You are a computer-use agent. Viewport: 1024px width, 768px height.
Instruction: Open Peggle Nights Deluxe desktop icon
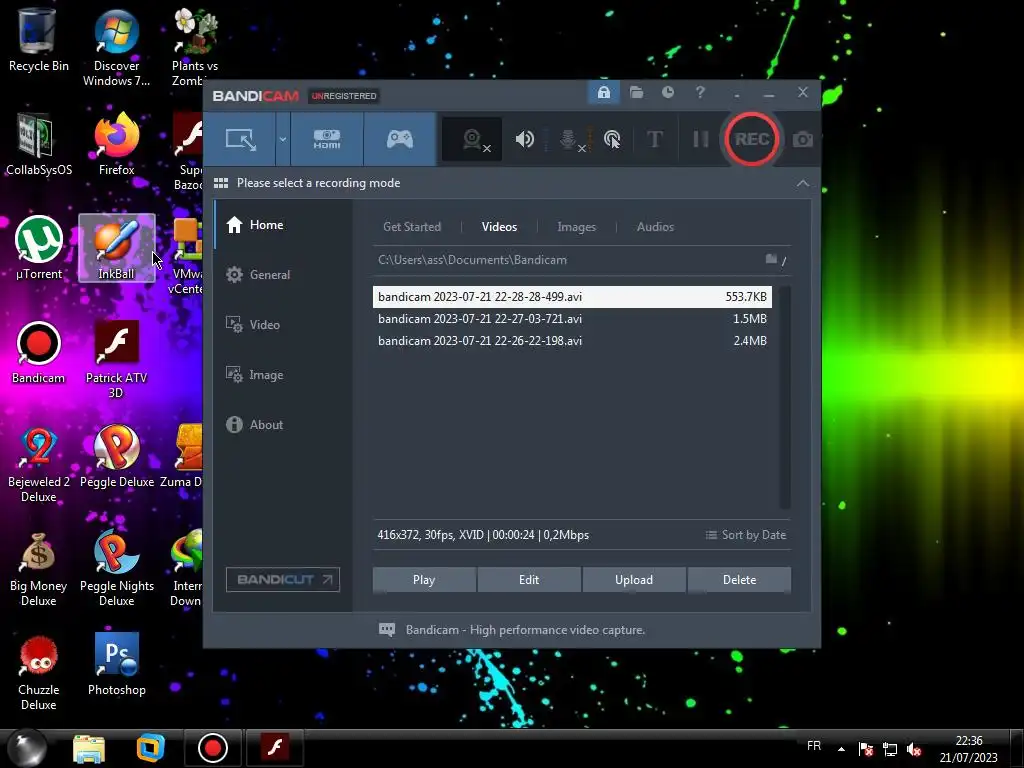116,568
